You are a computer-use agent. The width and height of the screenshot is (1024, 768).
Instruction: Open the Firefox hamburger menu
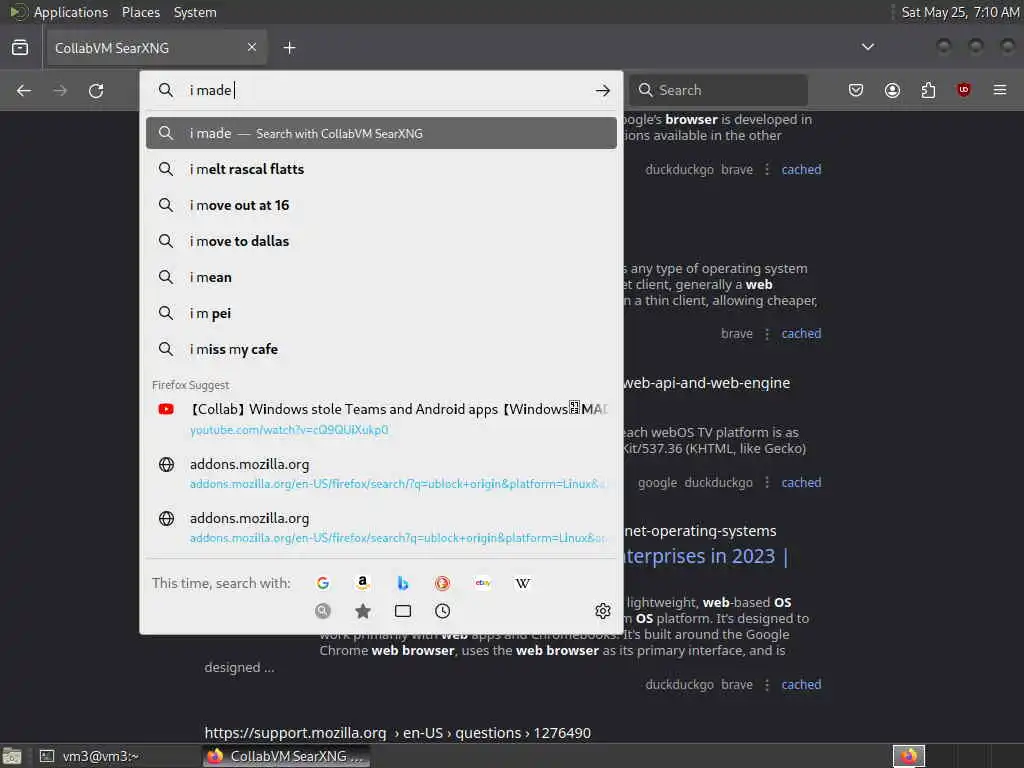1000,90
